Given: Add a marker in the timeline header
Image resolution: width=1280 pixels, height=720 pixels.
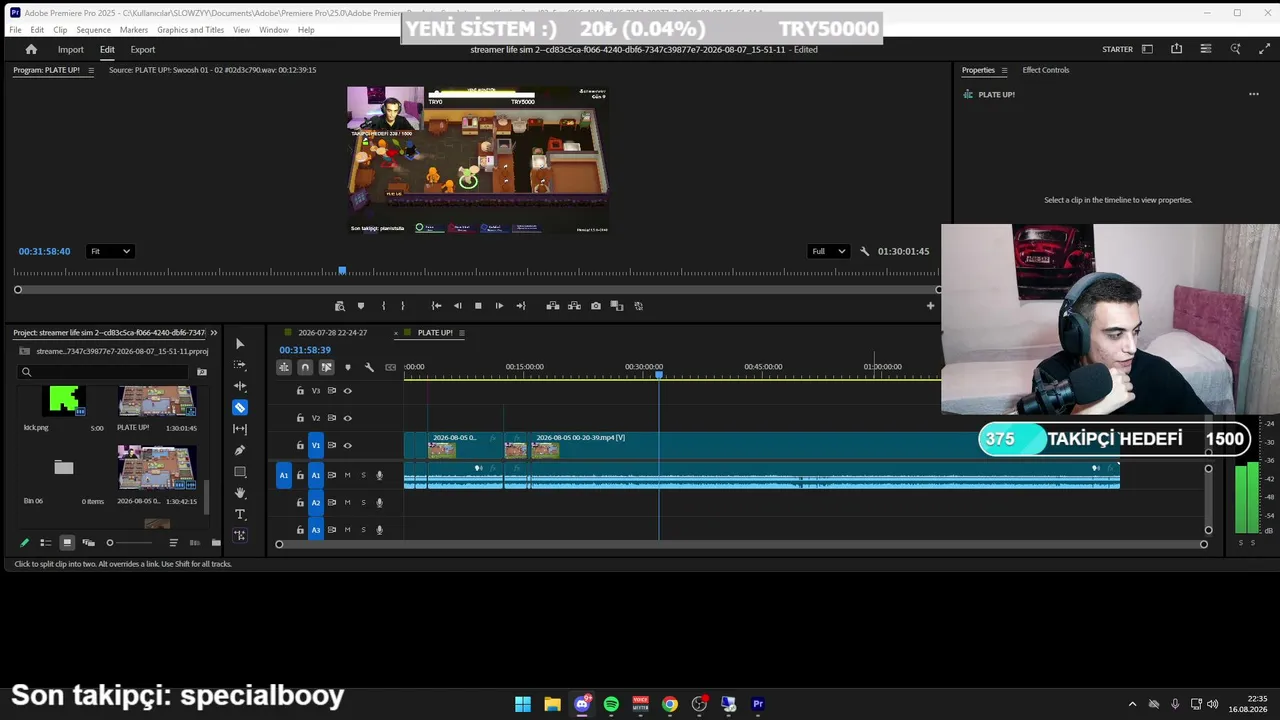Looking at the screenshot, I should click(348, 367).
